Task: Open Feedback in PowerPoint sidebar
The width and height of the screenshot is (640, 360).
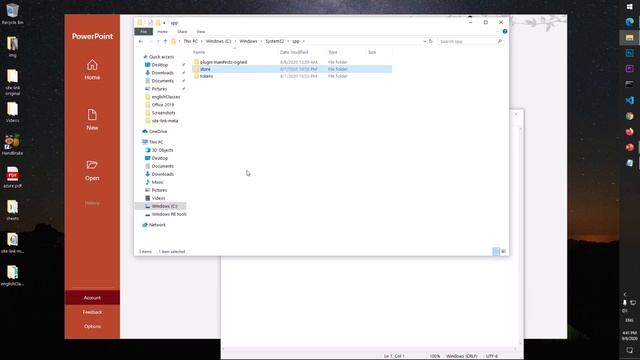Action: pos(92,312)
